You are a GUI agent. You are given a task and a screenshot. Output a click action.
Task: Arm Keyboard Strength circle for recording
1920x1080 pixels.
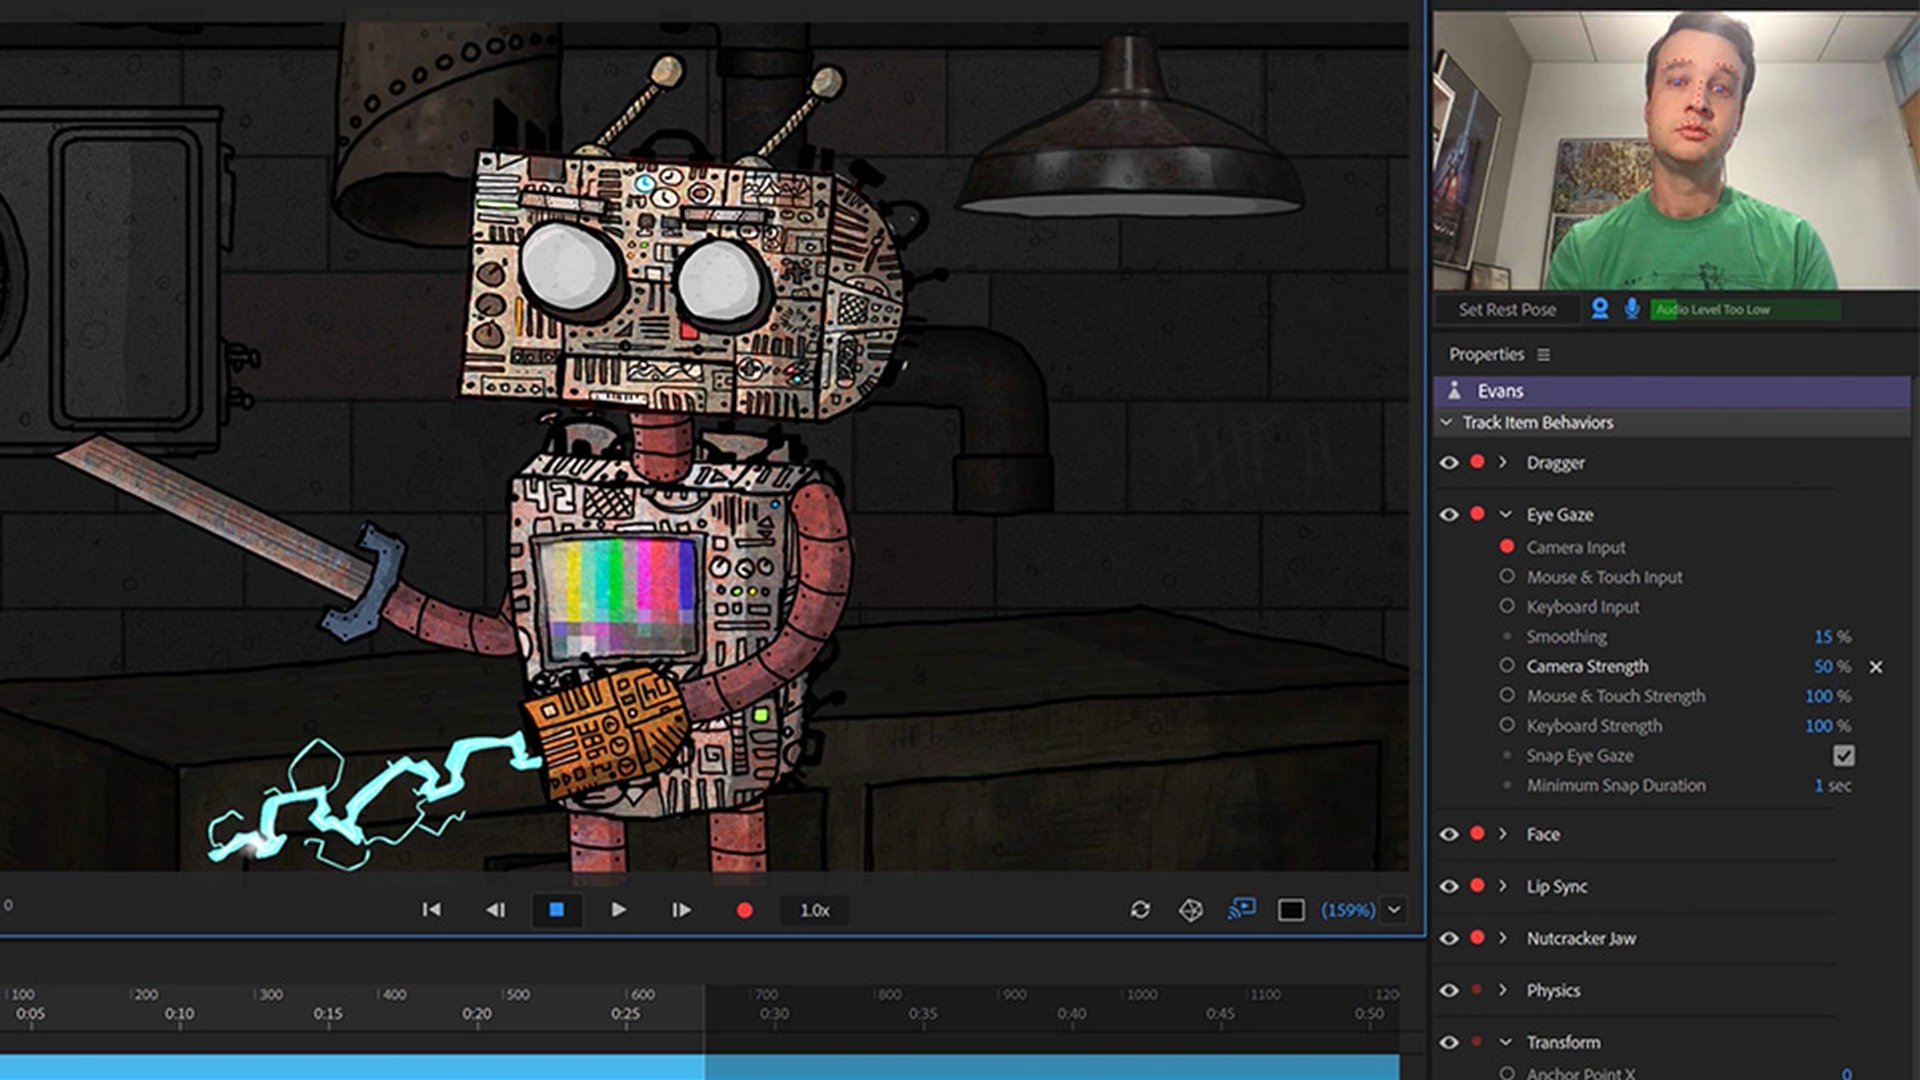tap(1507, 725)
